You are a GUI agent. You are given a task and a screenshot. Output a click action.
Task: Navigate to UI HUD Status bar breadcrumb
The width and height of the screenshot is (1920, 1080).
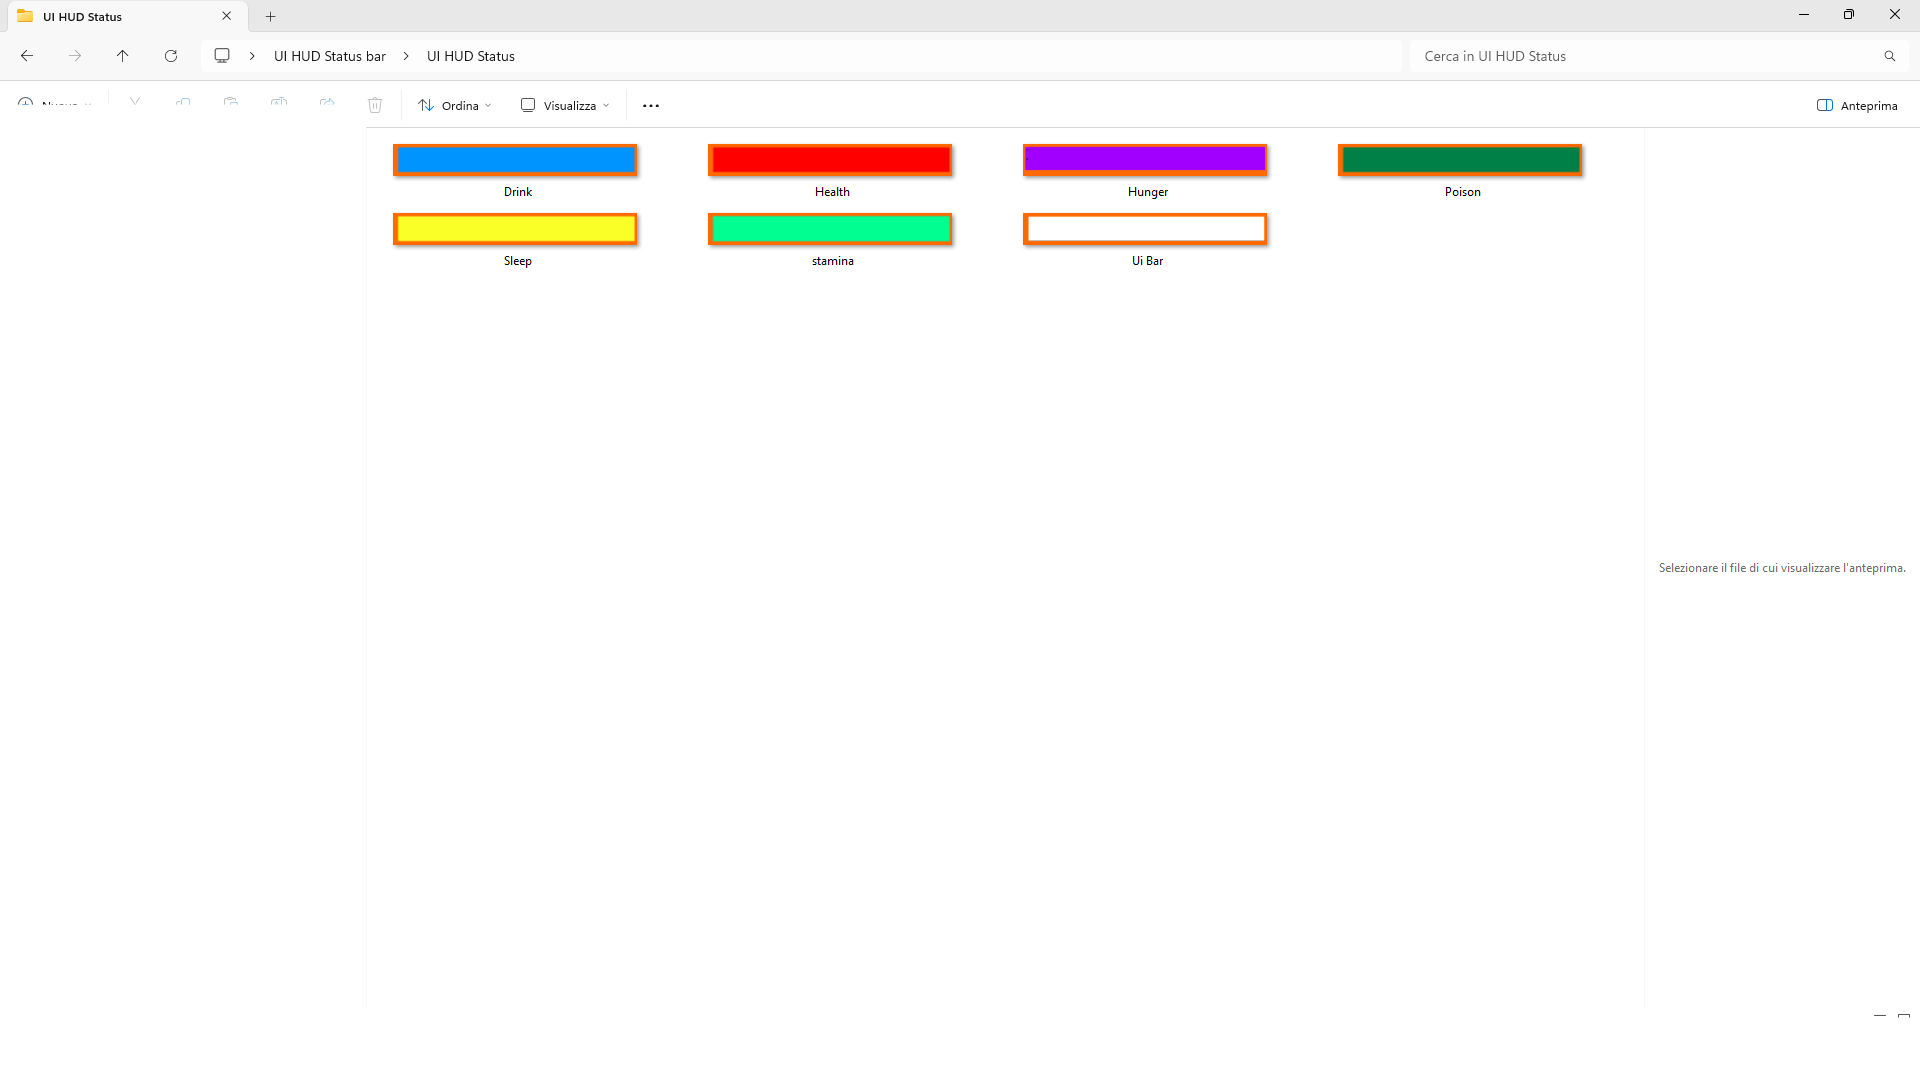tap(329, 56)
